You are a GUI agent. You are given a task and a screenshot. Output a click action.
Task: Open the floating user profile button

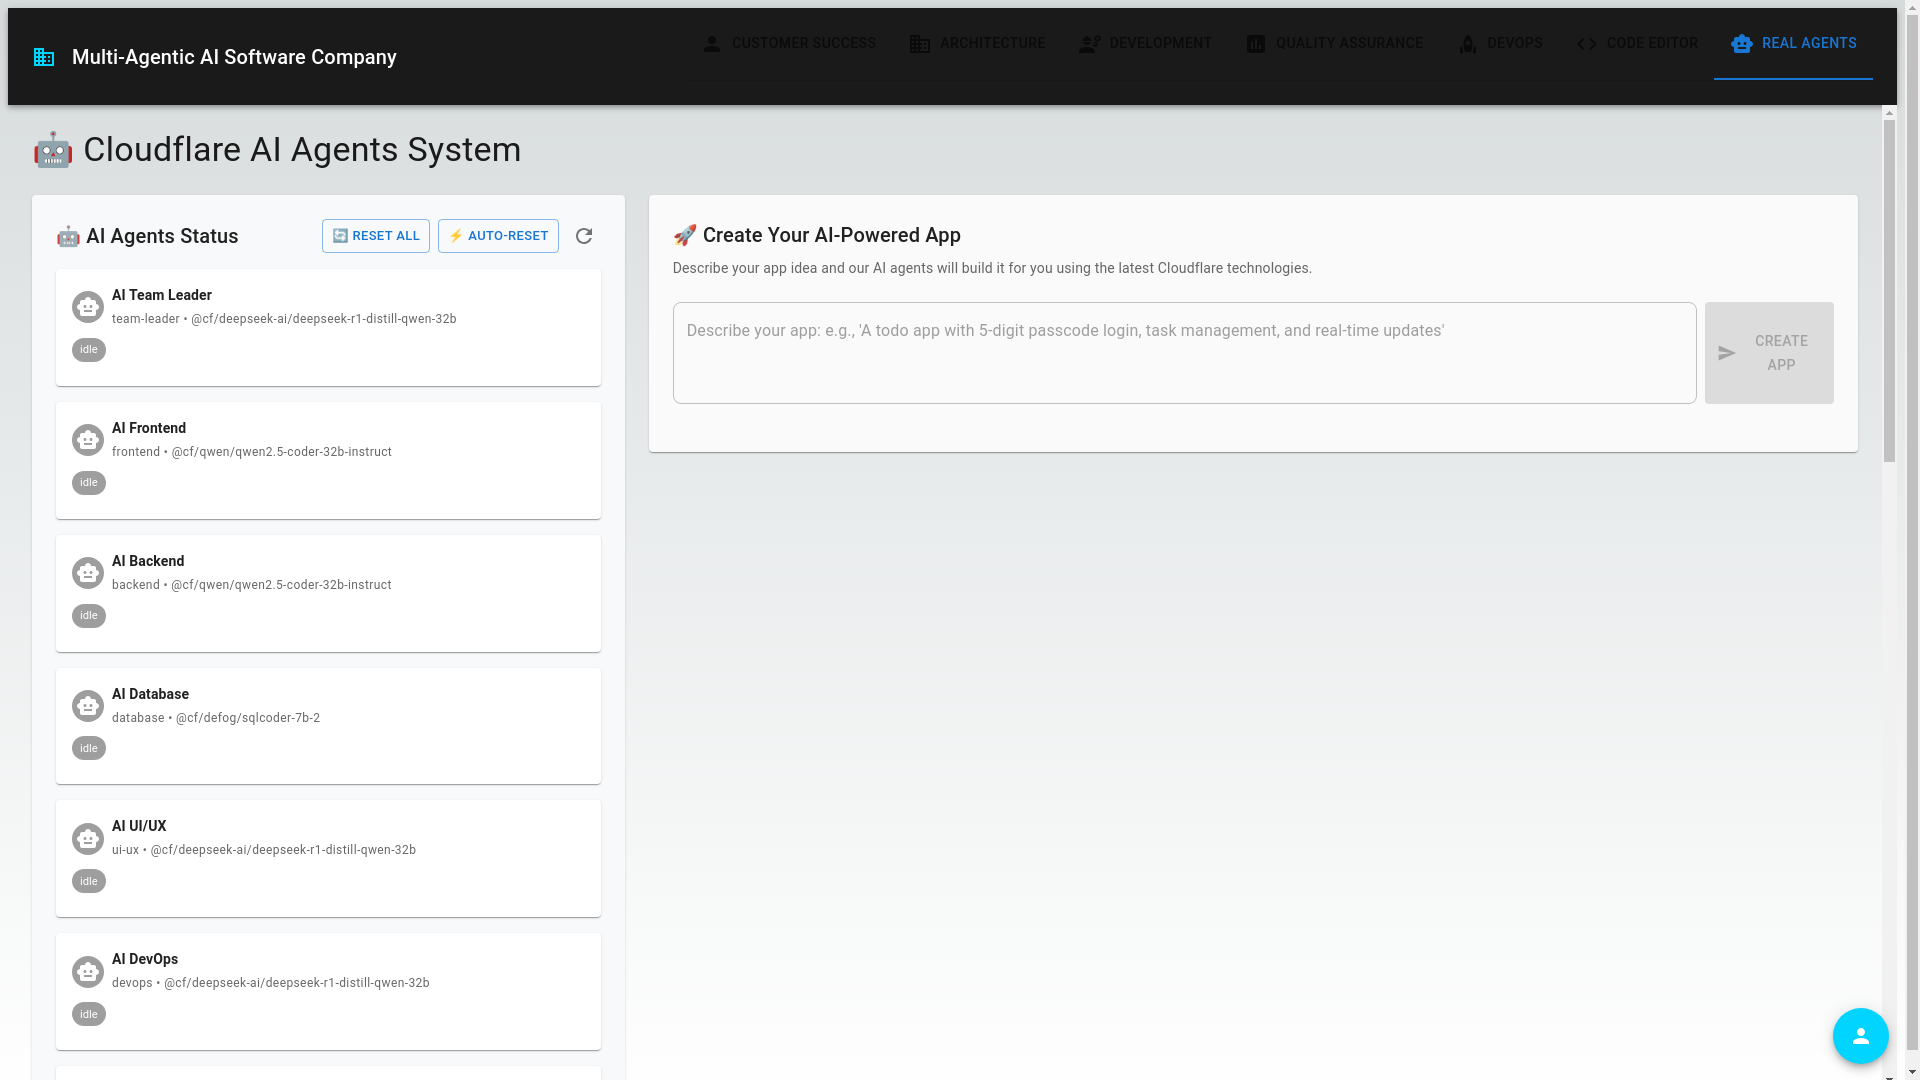point(1861,1036)
